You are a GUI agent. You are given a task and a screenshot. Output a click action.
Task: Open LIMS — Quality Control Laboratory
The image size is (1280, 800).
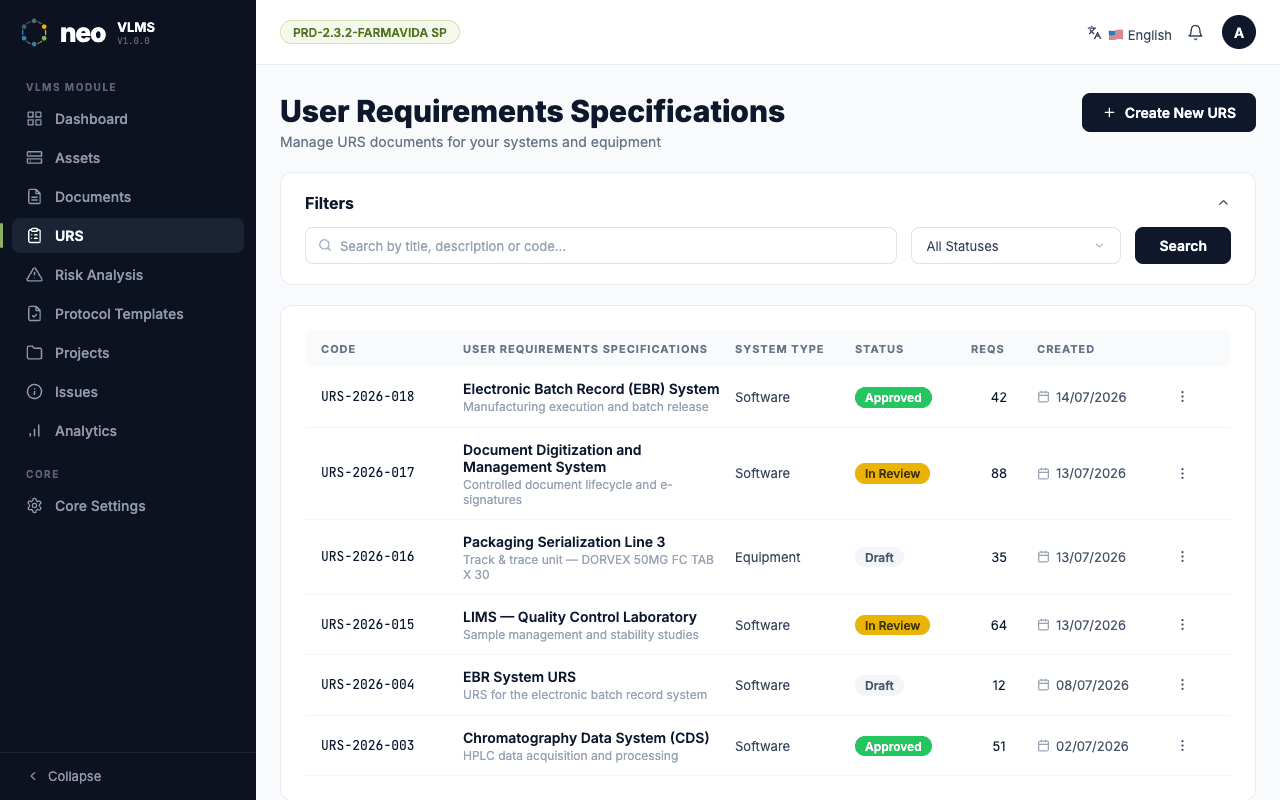pos(580,617)
